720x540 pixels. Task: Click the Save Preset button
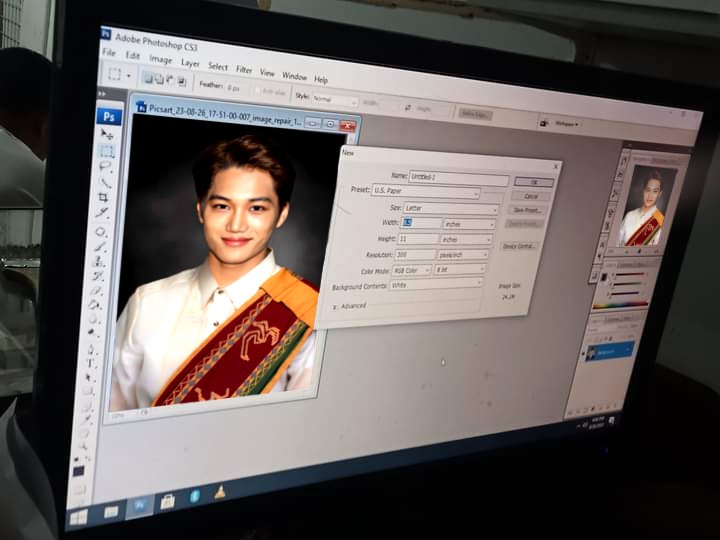pos(528,210)
